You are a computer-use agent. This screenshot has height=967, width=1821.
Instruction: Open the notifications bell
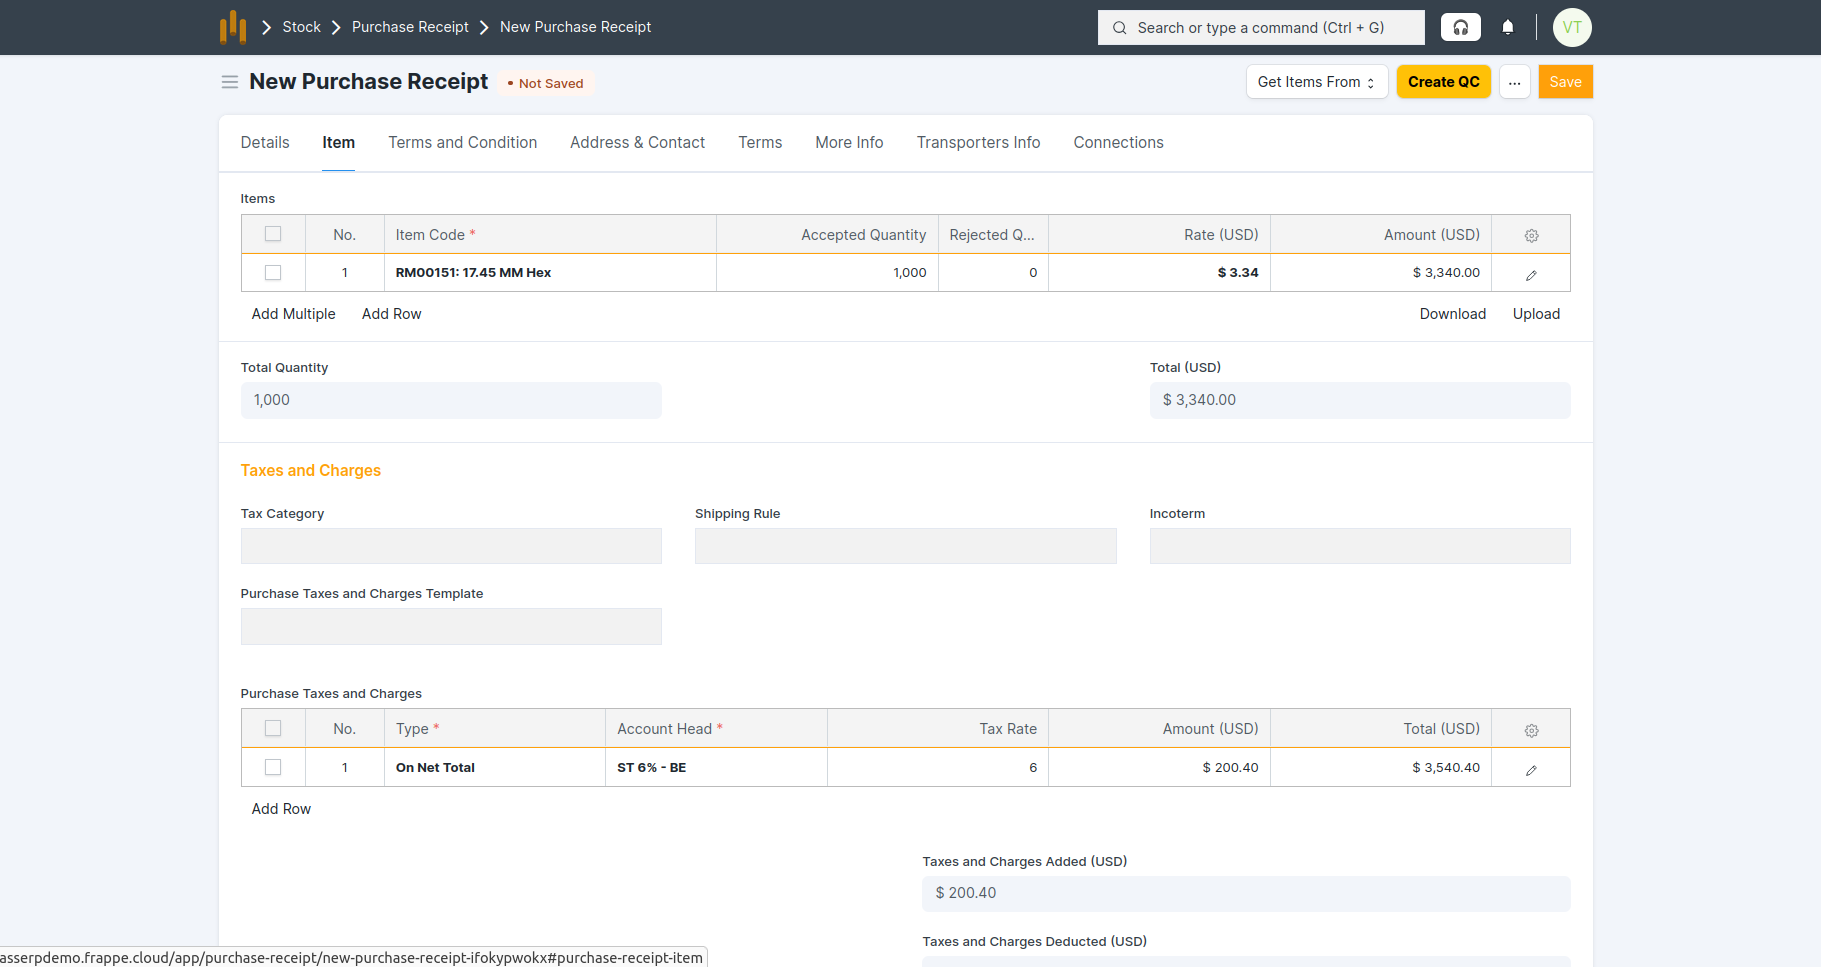[1508, 27]
